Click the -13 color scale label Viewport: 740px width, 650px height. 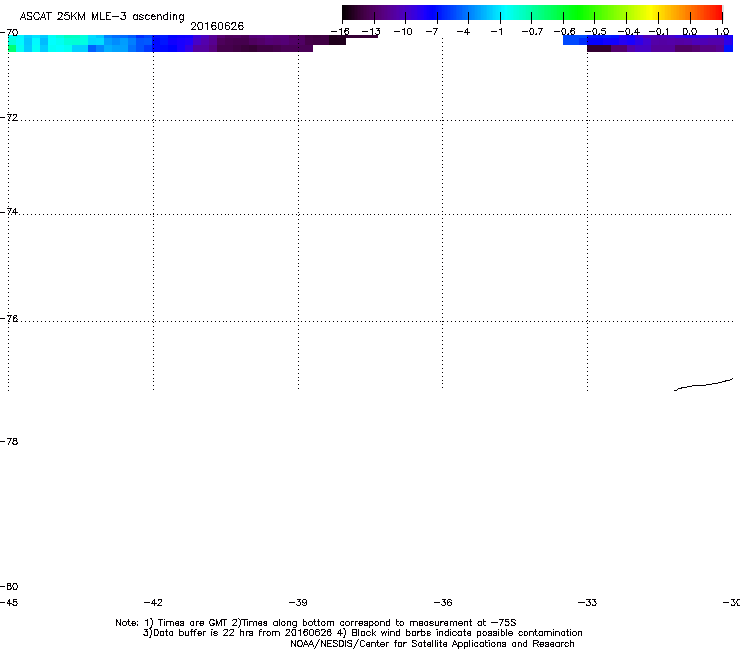[371, 32]
